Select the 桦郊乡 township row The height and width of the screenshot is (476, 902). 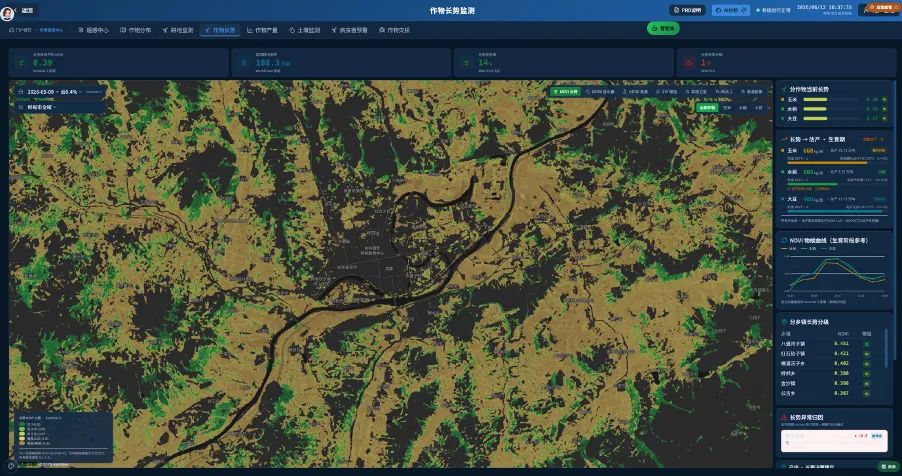(832, 374)
